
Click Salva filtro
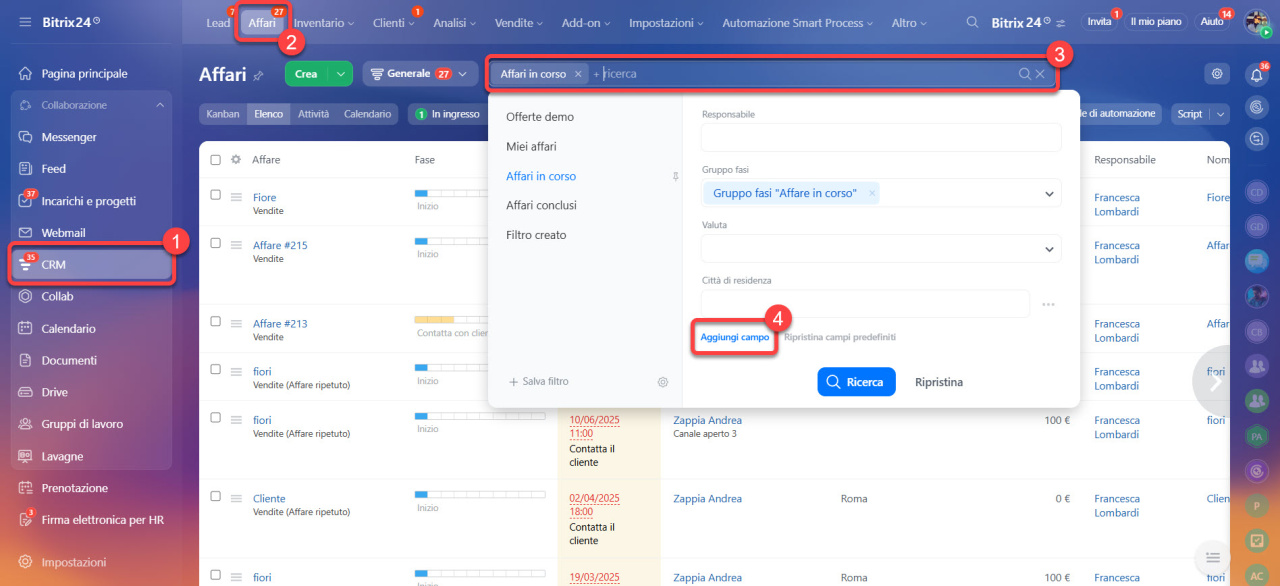click(x=539, y=382)
